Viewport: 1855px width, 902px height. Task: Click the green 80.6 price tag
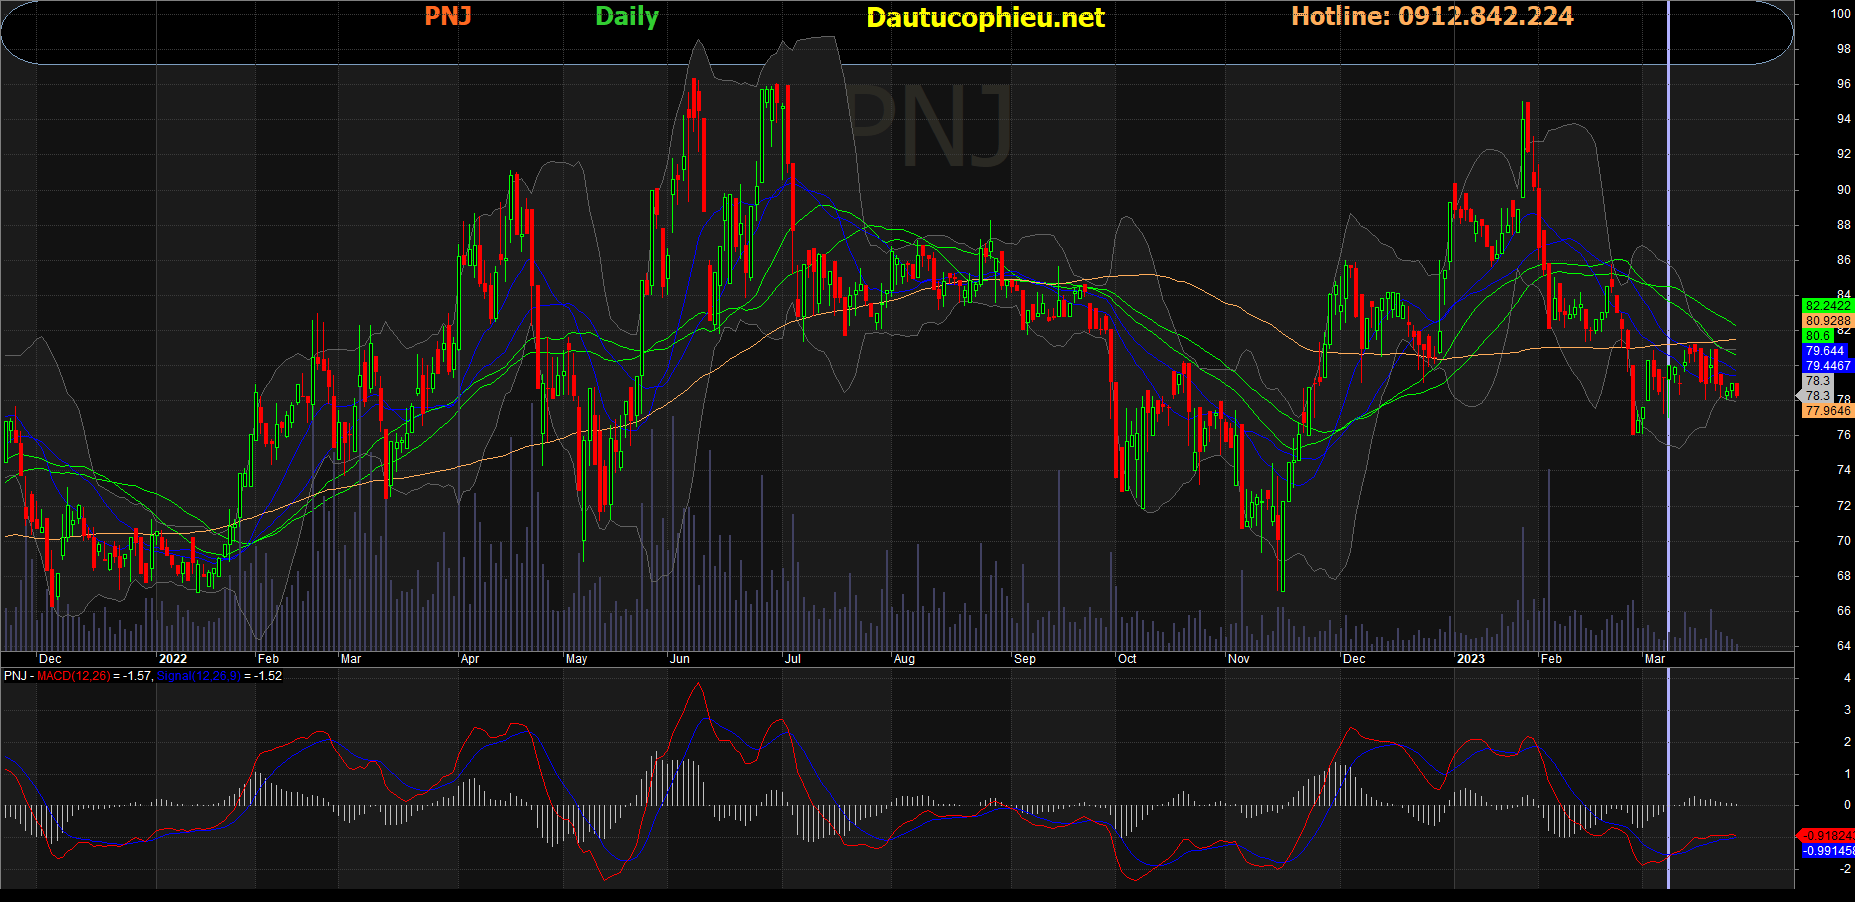tap(1818, 336)
